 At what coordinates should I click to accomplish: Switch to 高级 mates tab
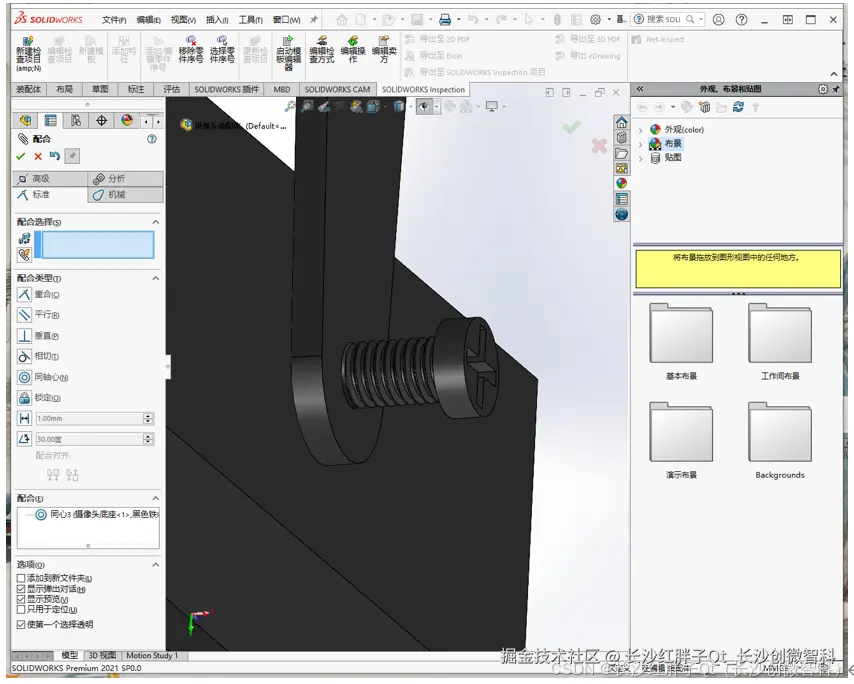pyautogui.click(x=50, y=179)
